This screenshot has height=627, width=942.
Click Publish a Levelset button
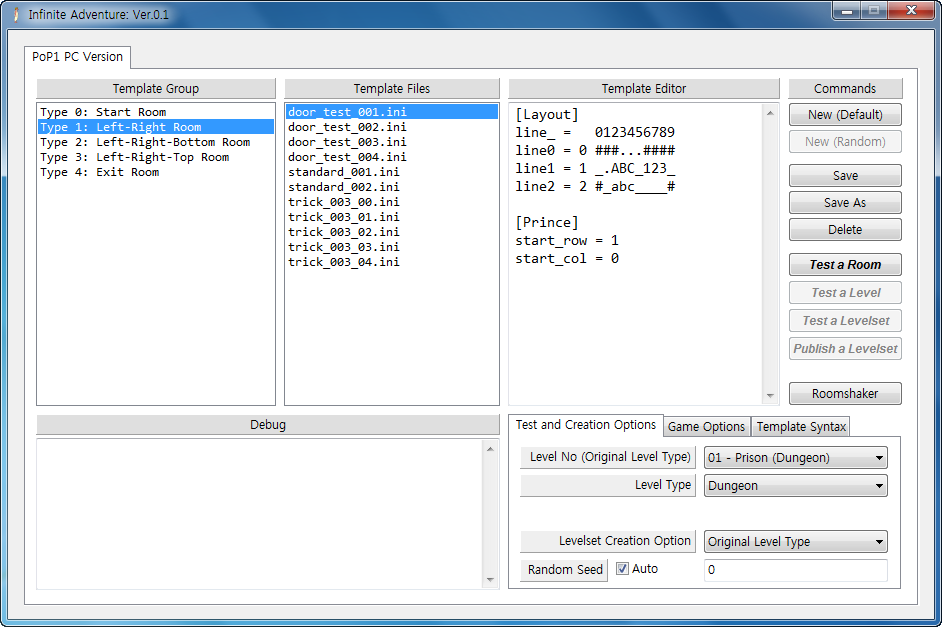(845, 348)
